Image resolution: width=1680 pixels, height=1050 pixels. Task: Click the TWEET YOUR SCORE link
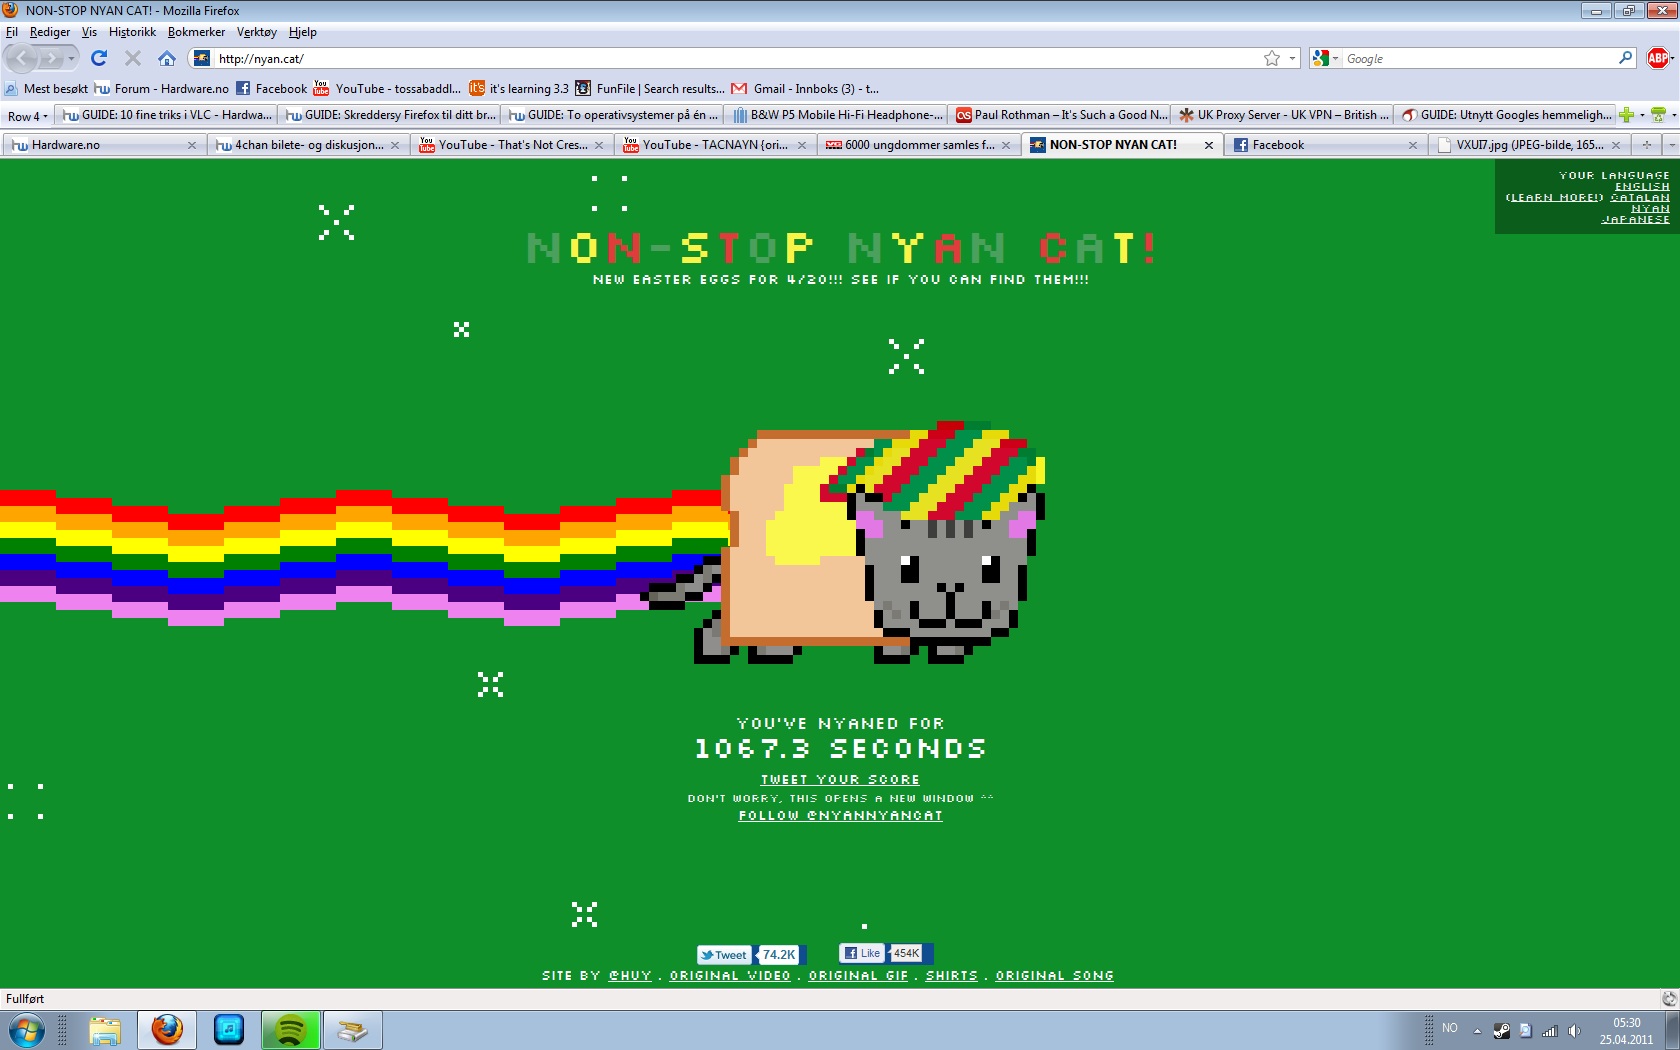pos(840,780)
